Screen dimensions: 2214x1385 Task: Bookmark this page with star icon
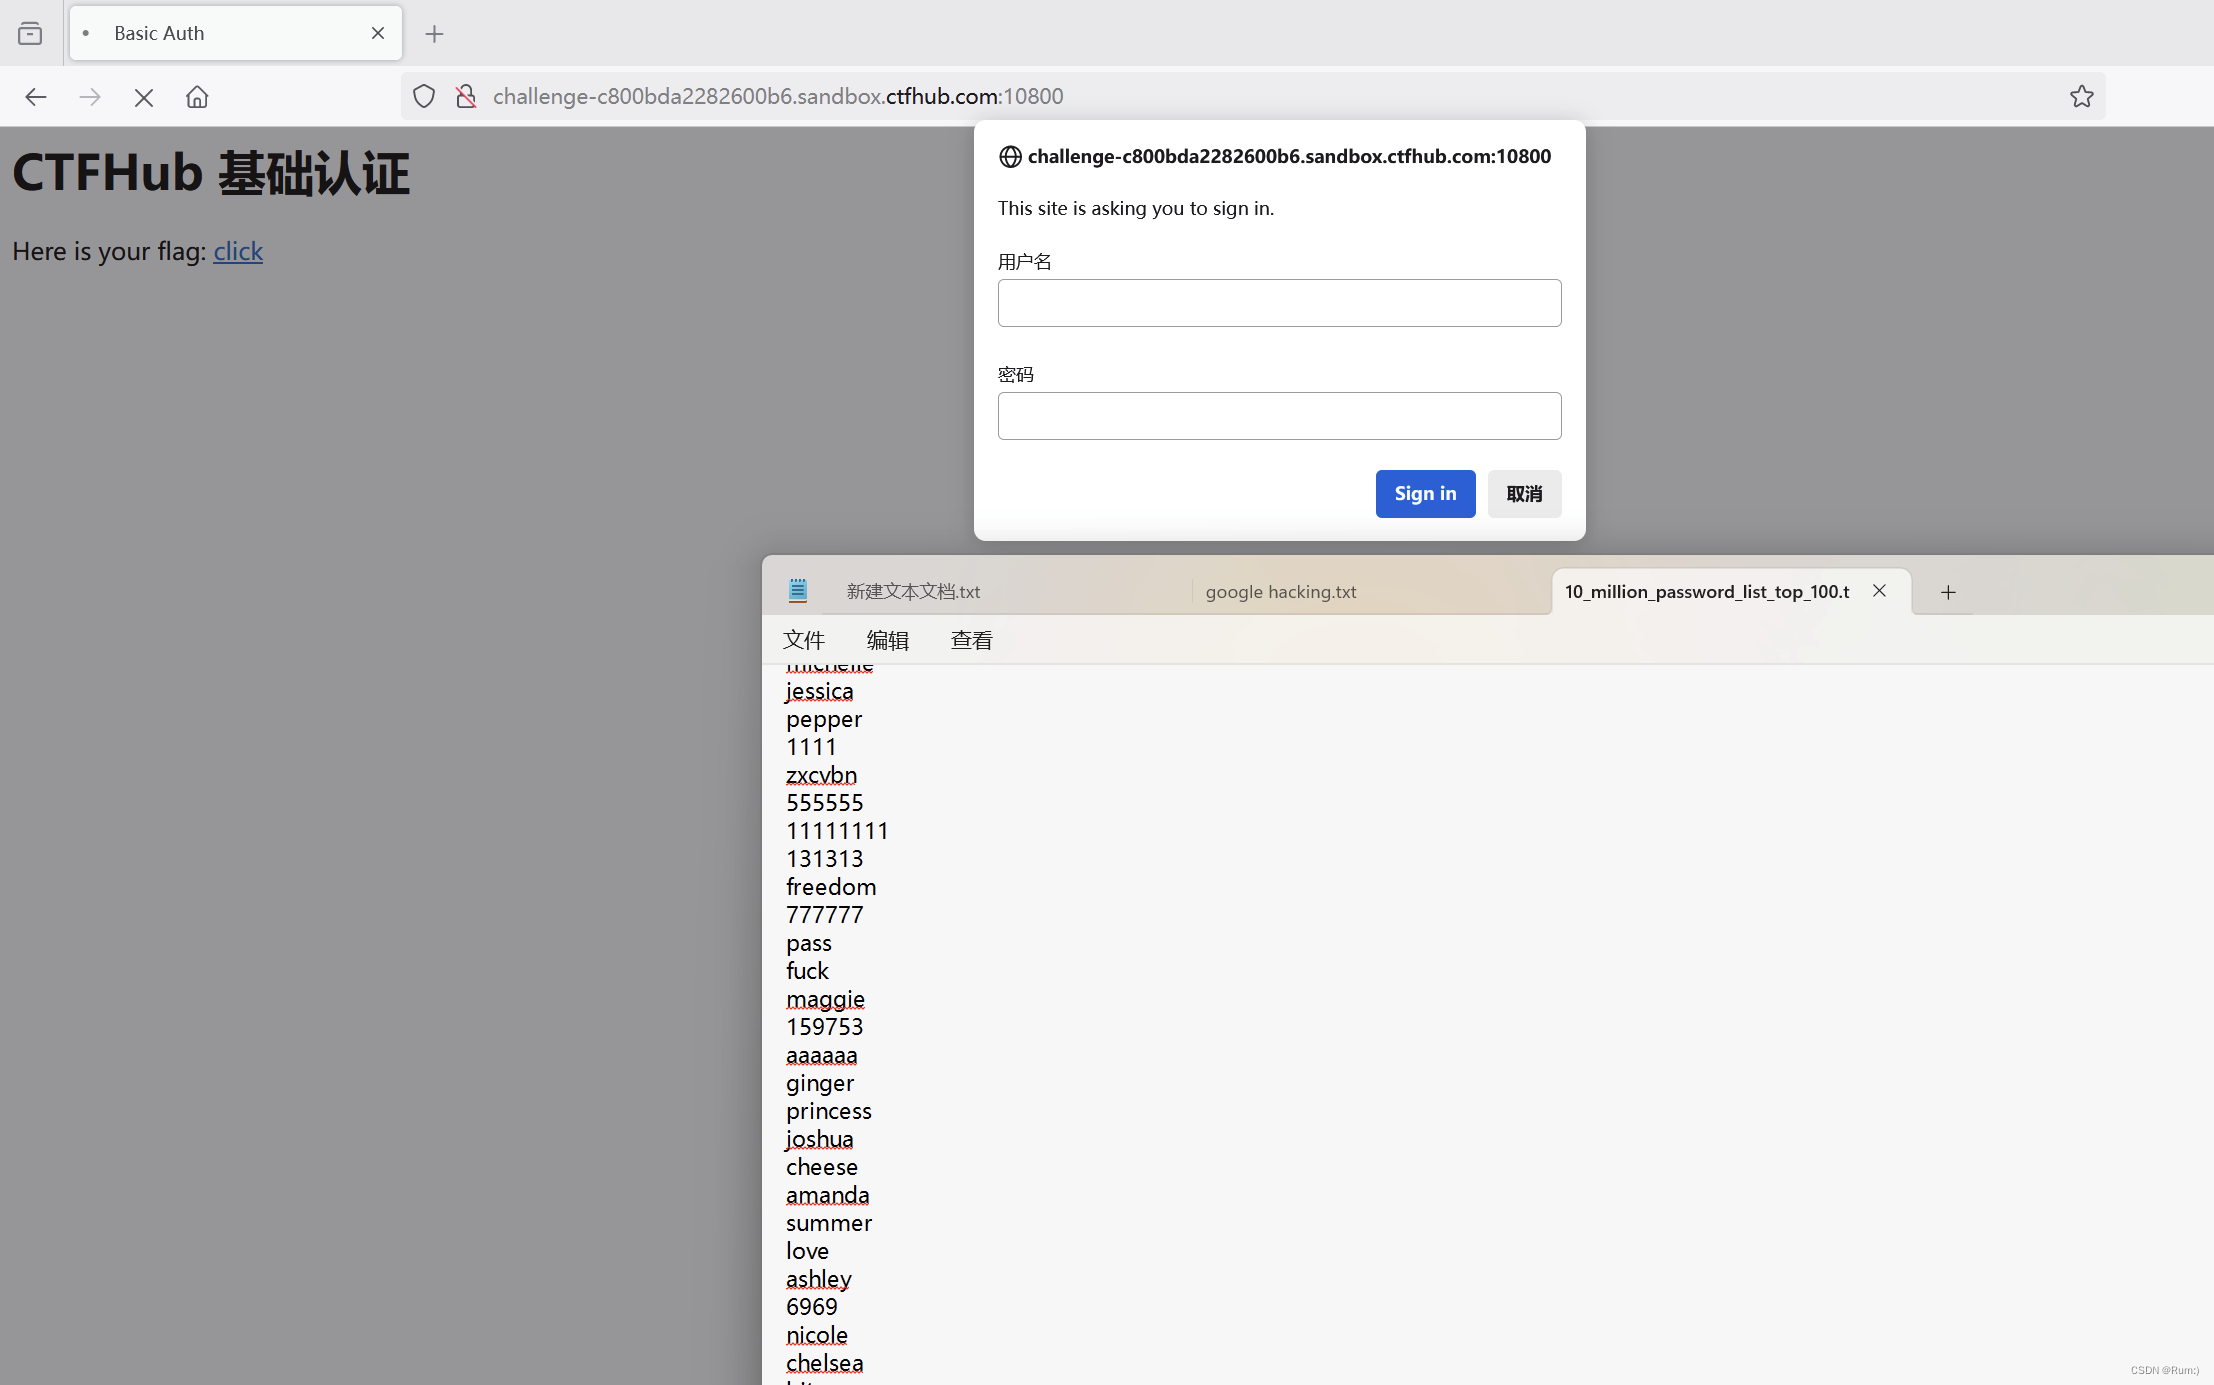(2081, 96)
